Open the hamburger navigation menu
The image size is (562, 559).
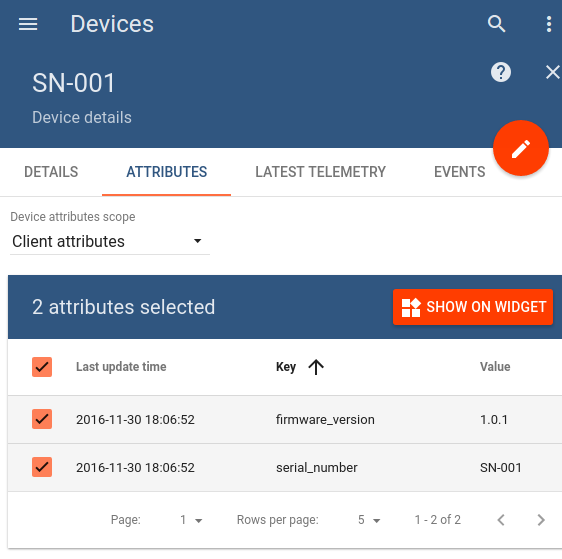[x=28, y=24]
